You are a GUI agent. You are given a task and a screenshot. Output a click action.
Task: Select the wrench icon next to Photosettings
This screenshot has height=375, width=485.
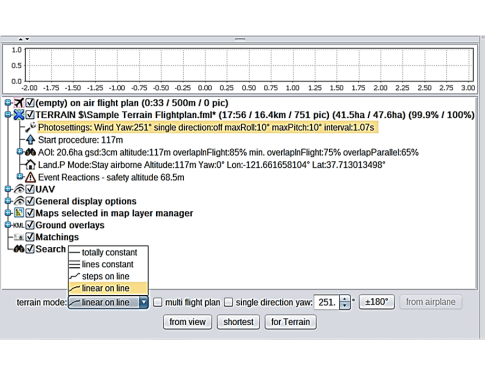pos(30,127)
